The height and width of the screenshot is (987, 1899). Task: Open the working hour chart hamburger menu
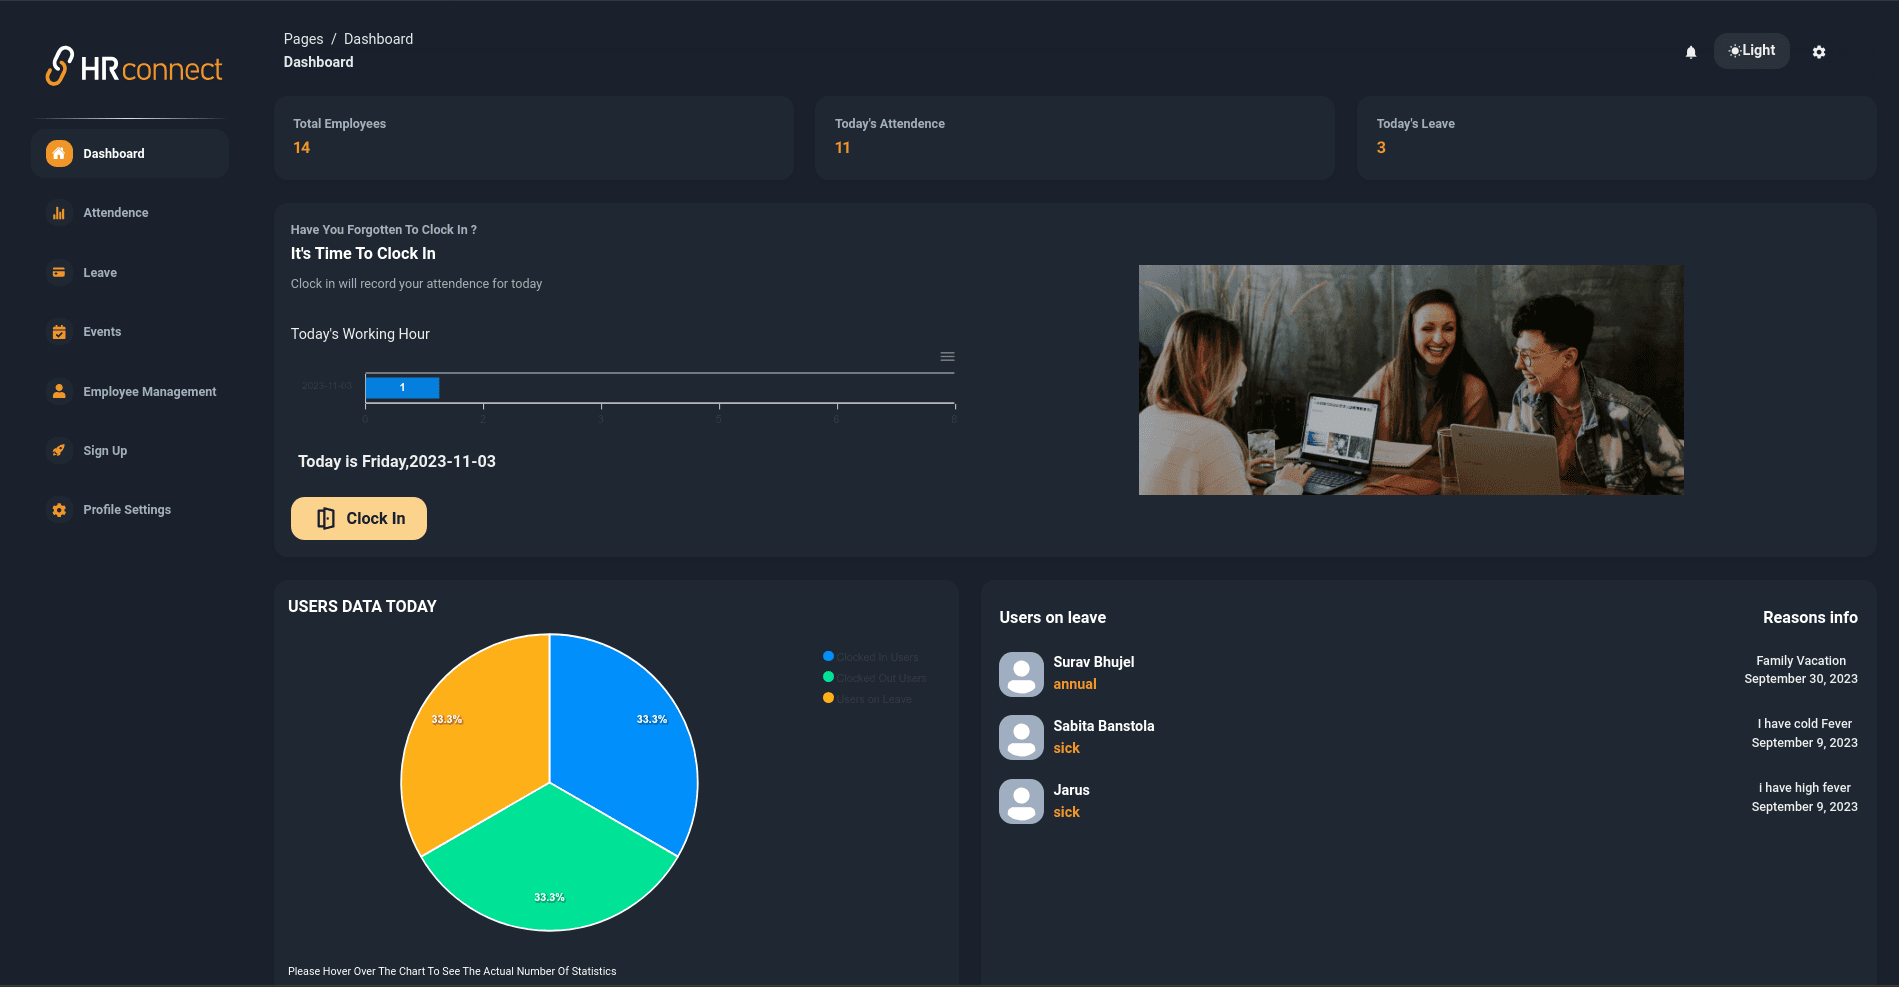[947, 356]
